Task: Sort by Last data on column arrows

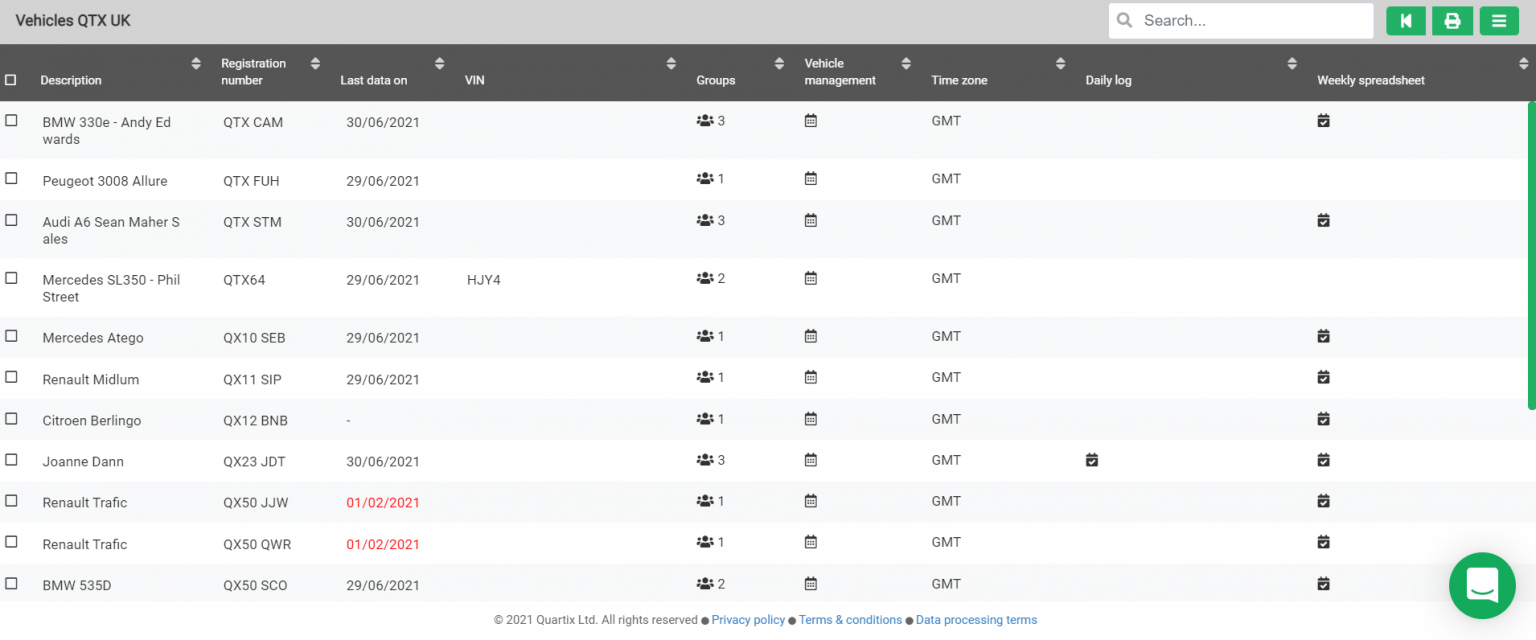Action: [x=439, y=64]
